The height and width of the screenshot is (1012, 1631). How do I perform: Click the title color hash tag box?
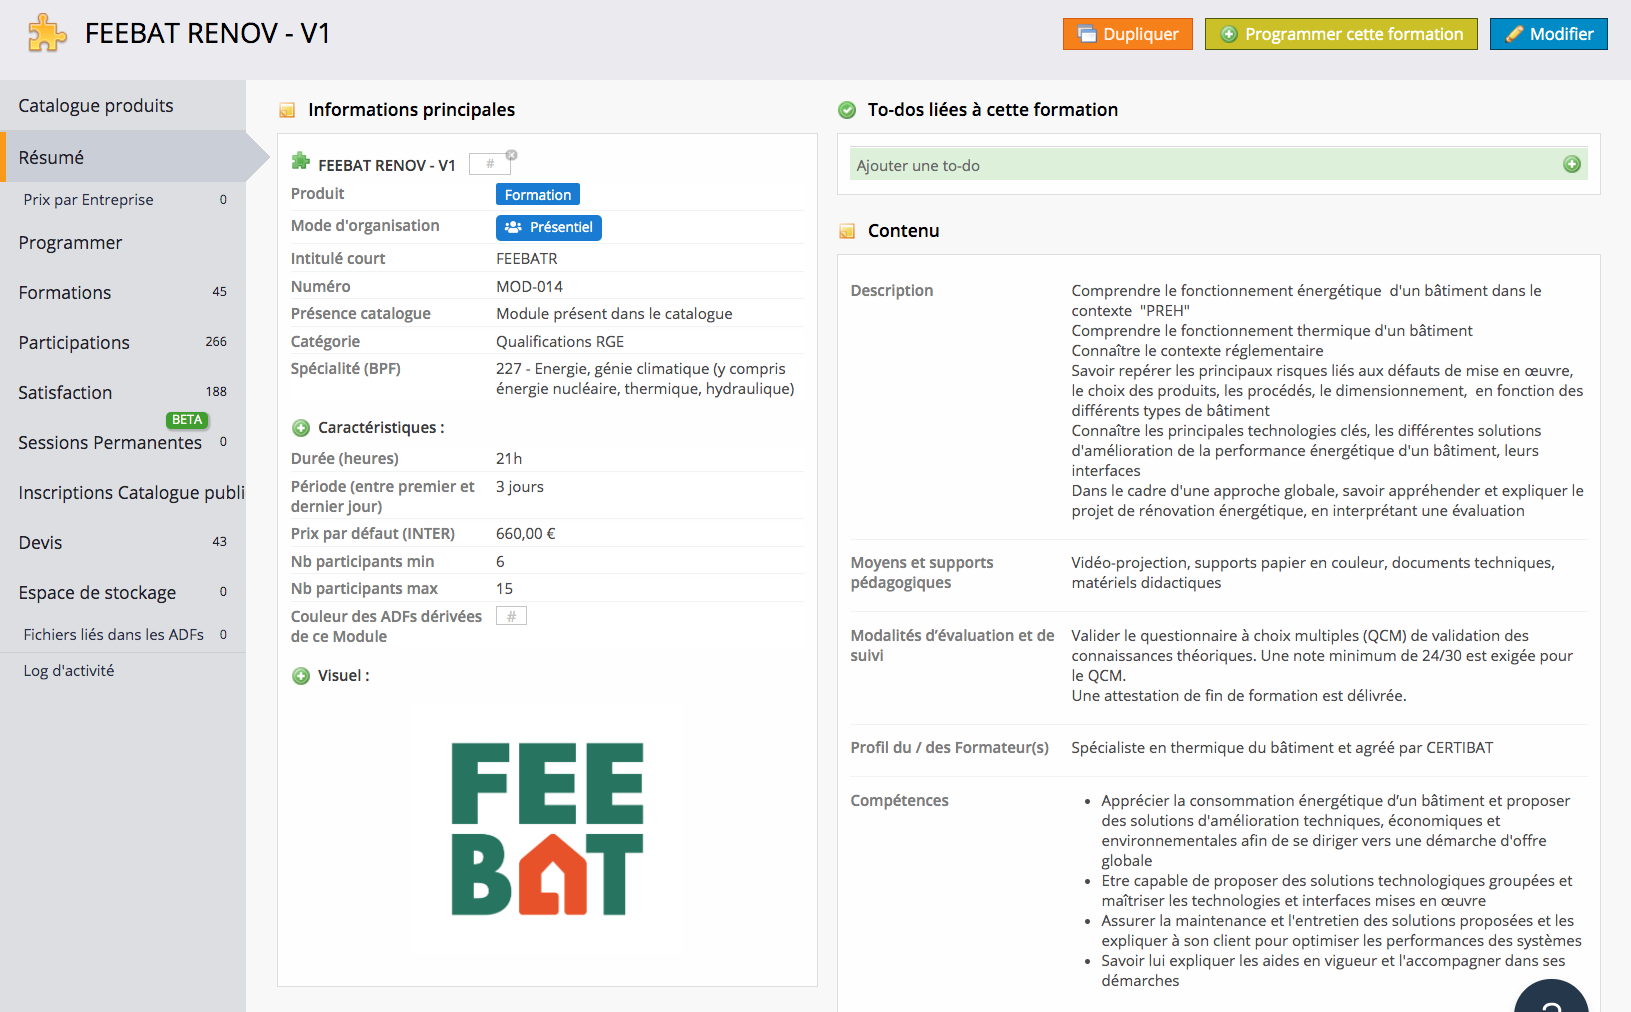(x=489, y=164)
